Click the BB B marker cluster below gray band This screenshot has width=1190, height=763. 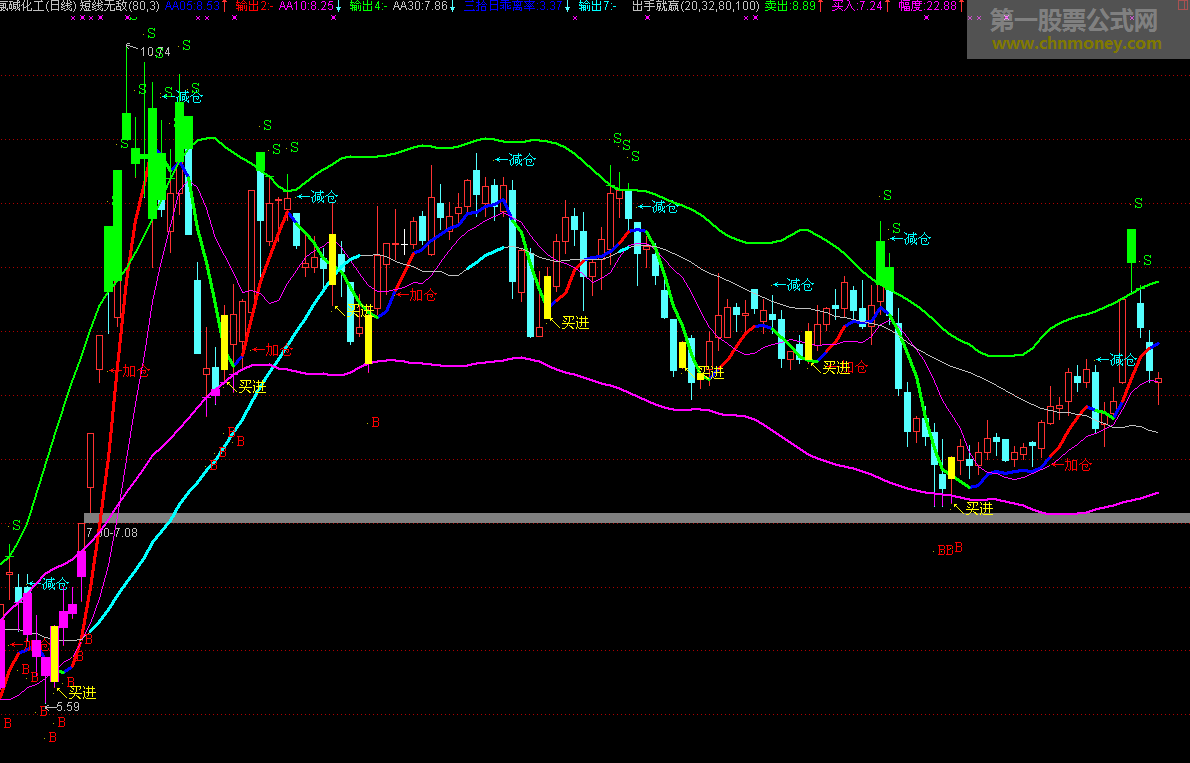click(x=949, y=549)
